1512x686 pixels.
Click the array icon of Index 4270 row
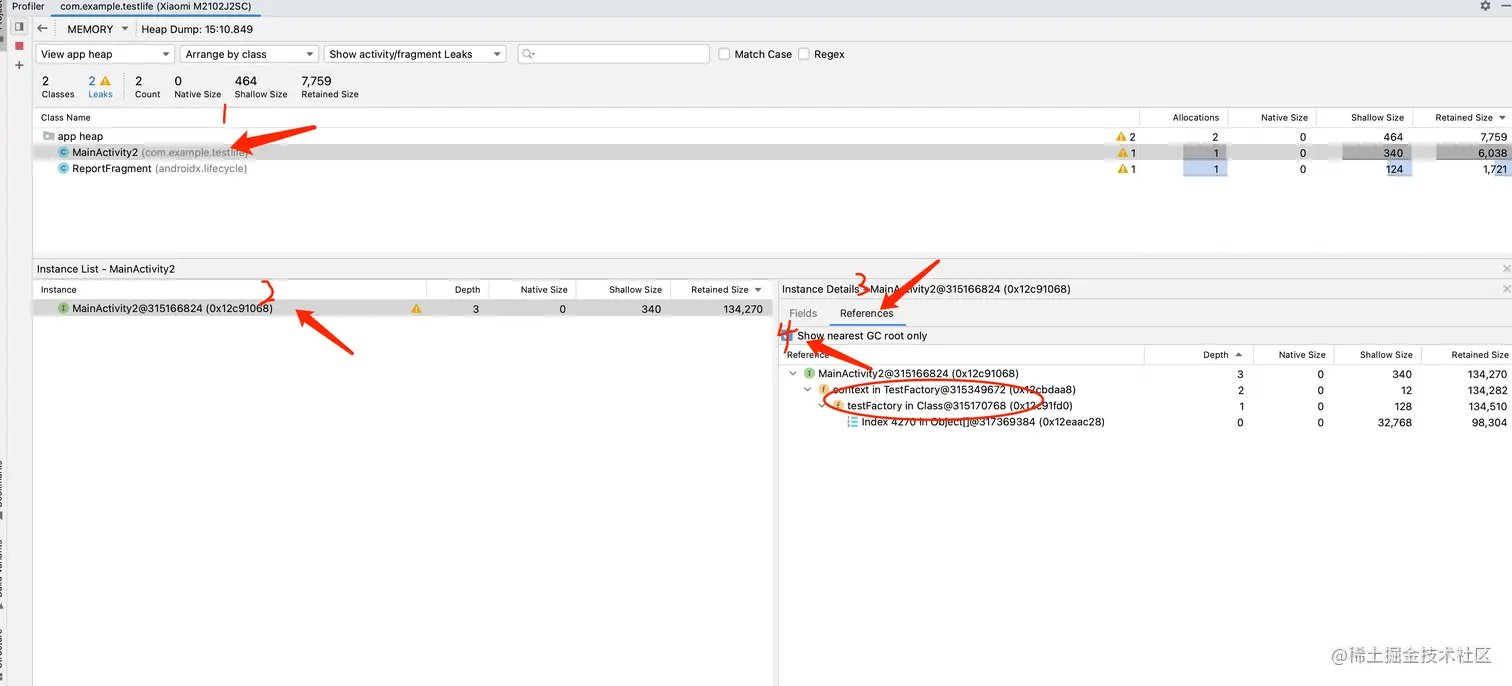point(853,422)
